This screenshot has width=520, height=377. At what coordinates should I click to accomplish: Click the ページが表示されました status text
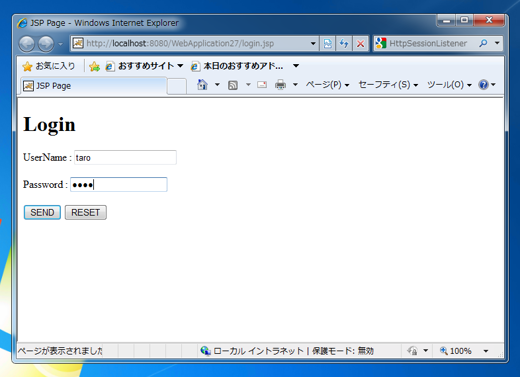(60, 351)
